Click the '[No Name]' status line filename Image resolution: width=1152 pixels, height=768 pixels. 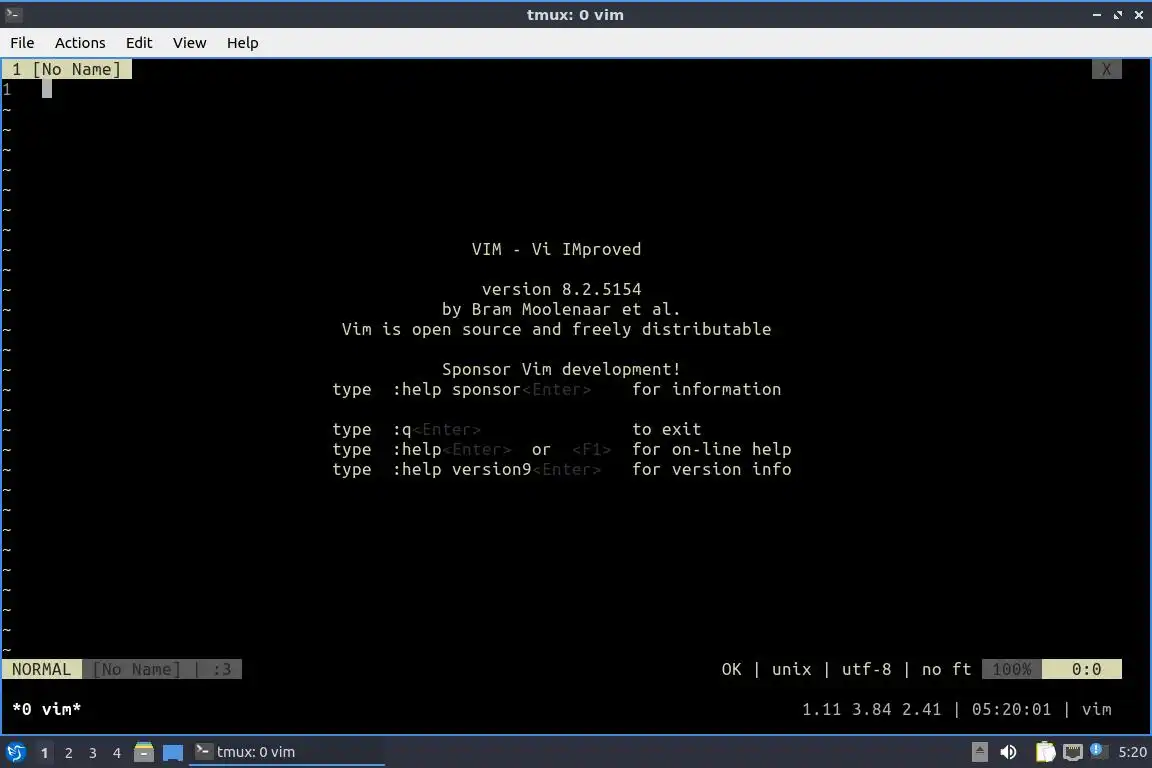pyautogui.click(x=137, y=669)
